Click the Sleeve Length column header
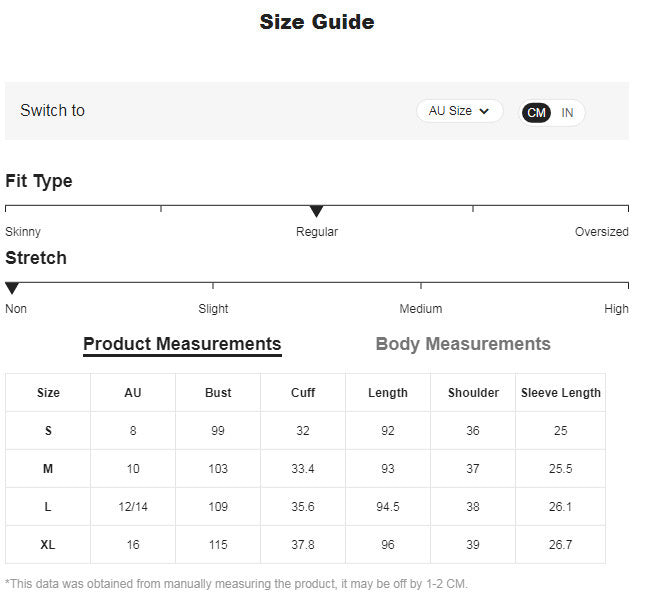Viewport: 645px width, 607px height. 561,393
